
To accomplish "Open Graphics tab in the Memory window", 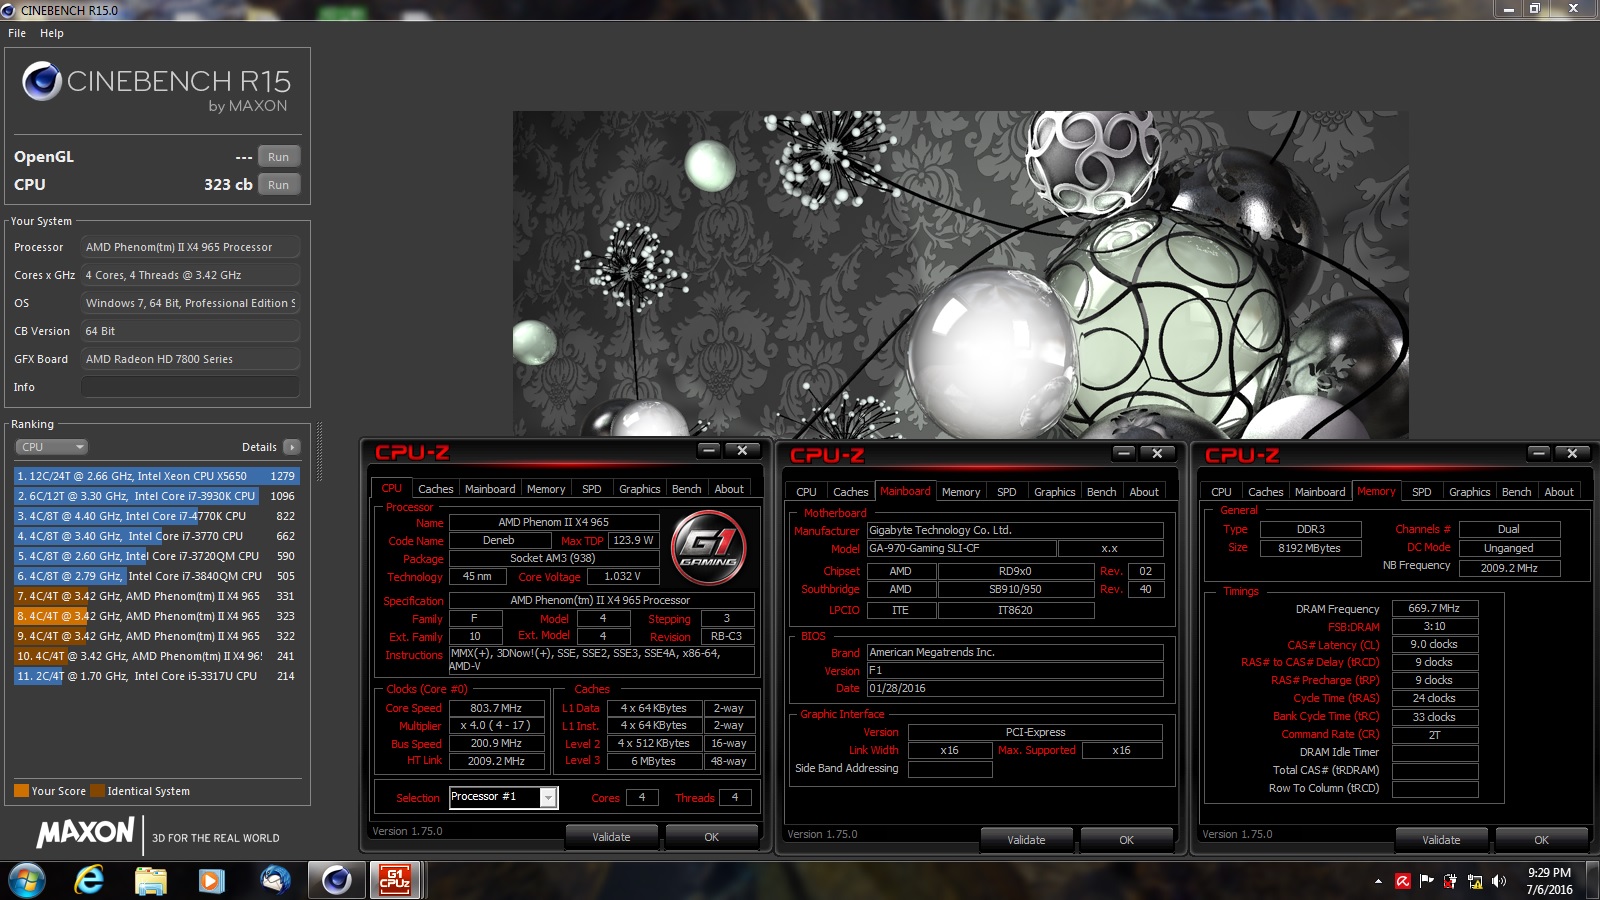I will pyautogui.click(x=1469, y=492).
